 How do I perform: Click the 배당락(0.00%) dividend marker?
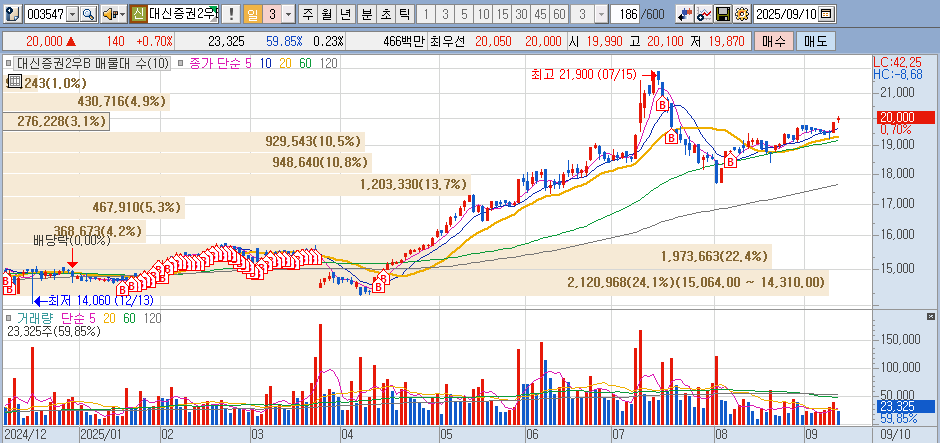pyautogui.click(x=71, y=242)
